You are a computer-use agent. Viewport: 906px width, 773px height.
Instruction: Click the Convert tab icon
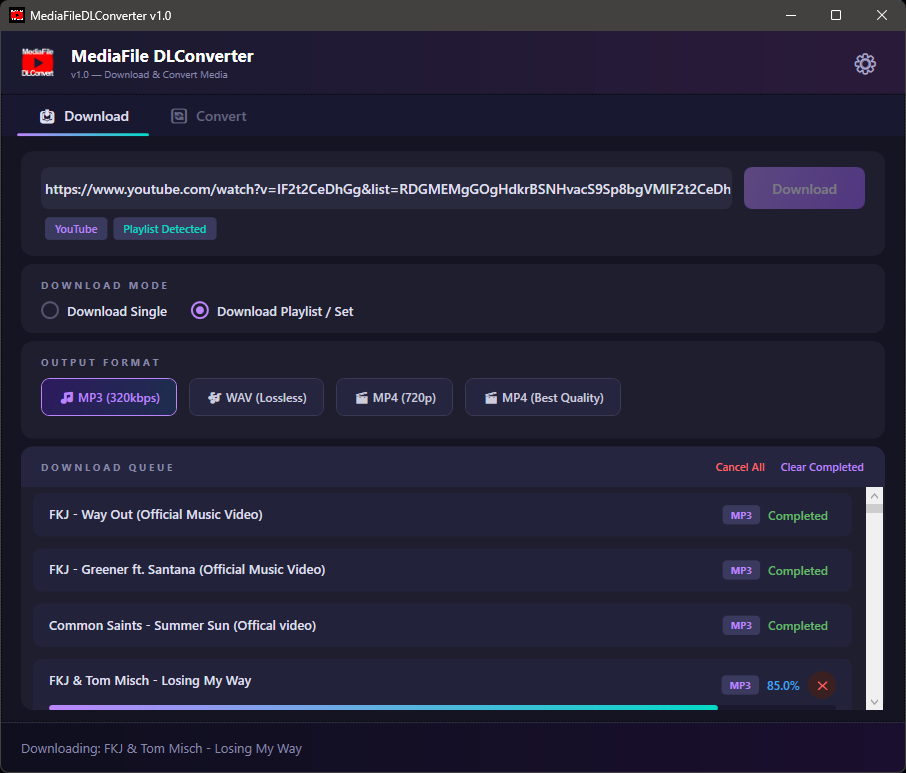tap(179, 116)
